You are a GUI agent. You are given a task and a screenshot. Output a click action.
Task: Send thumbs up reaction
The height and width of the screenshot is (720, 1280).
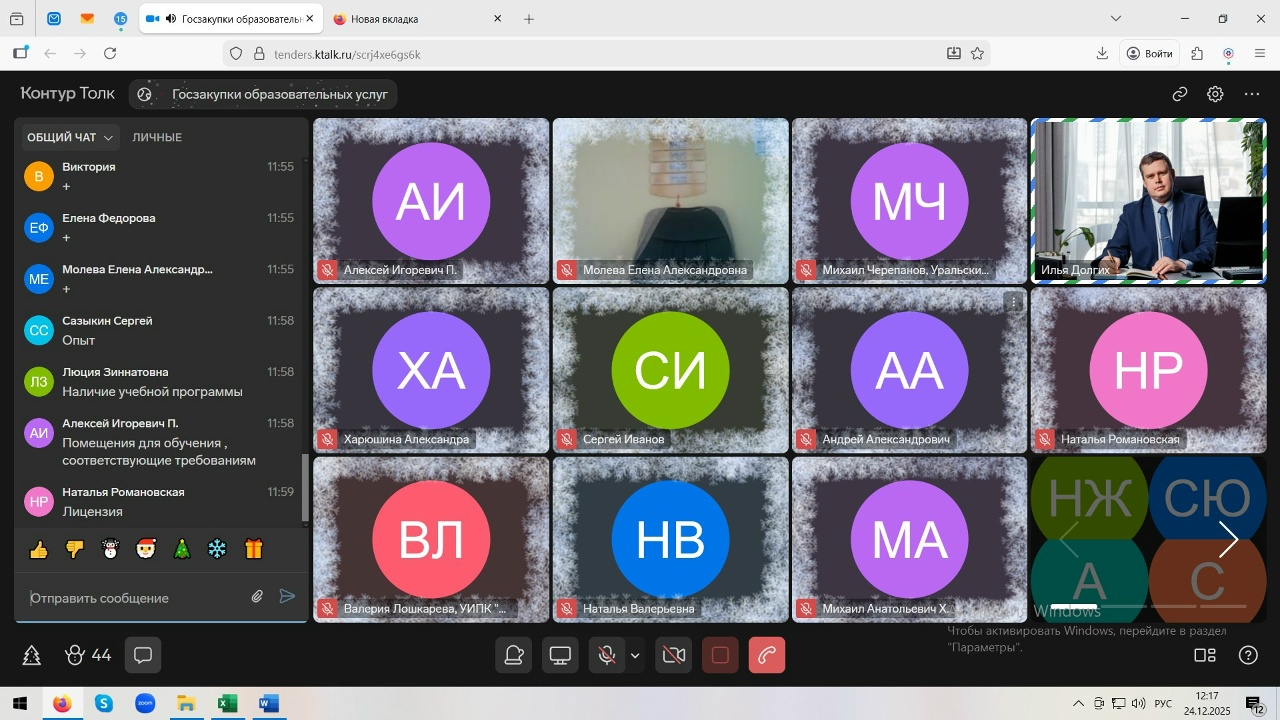tap(39, 549)
